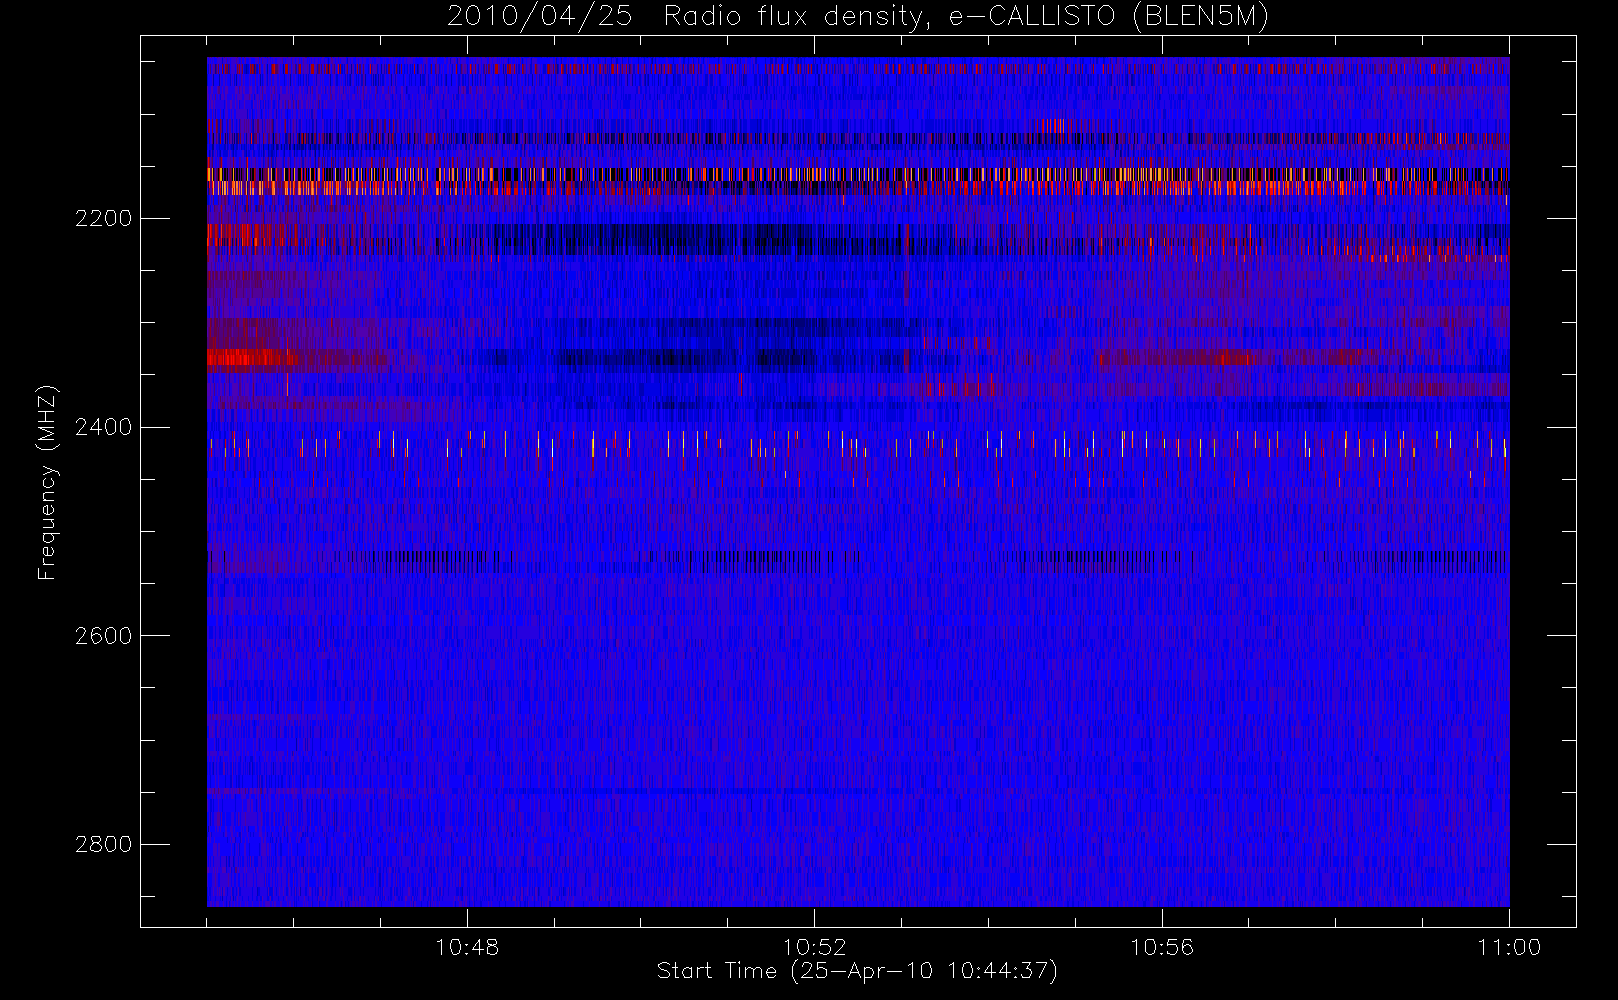Click the 'Start Time (25-Apr-10 10:44:37)' axis title
The image size is (1618, 1000).
[x=857, y=971]
